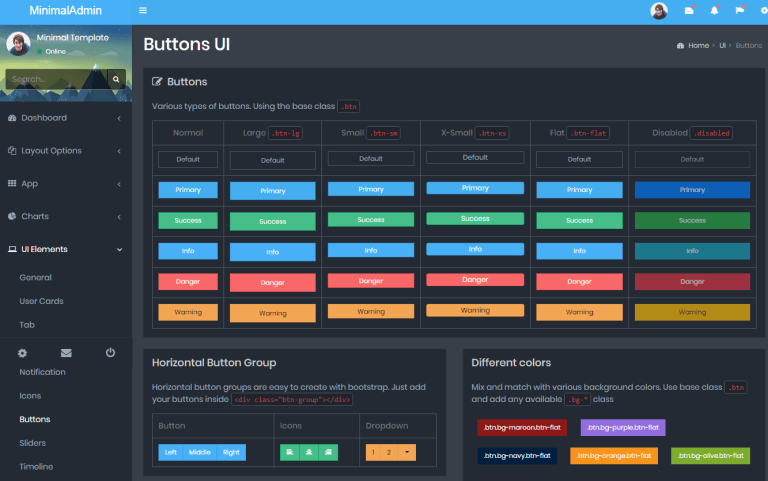Screen dimensions: 768x481
Task: Click the orange .btn.bg-orange.btn-flat button
Action: pos(614,456)
